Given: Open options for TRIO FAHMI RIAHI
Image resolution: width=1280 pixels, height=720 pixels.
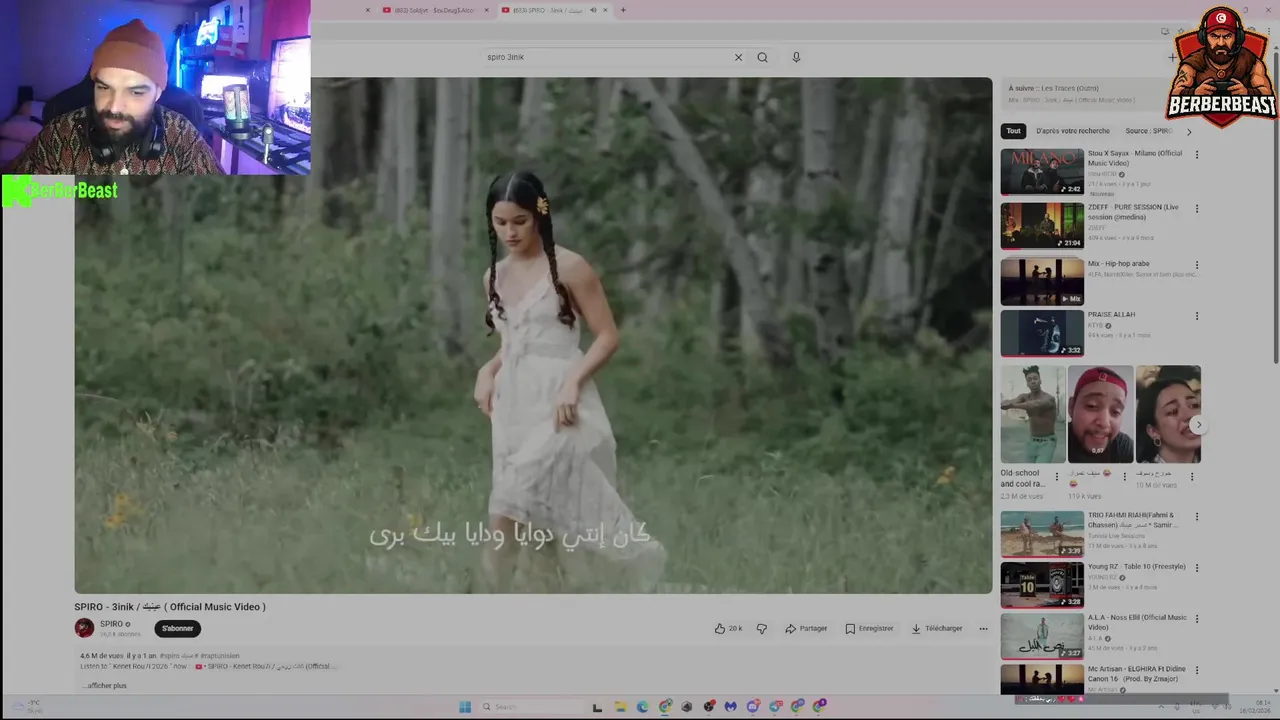Looking at the screenshot, I should (1197, 518).
